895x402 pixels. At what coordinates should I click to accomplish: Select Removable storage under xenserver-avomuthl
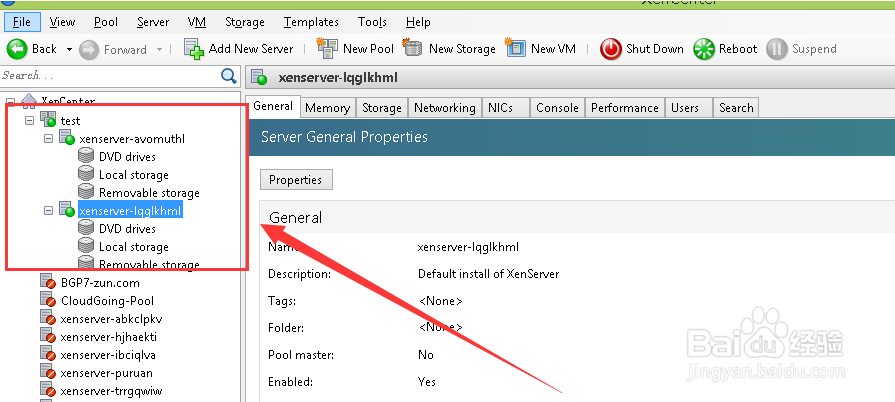[x=149, y=193]
